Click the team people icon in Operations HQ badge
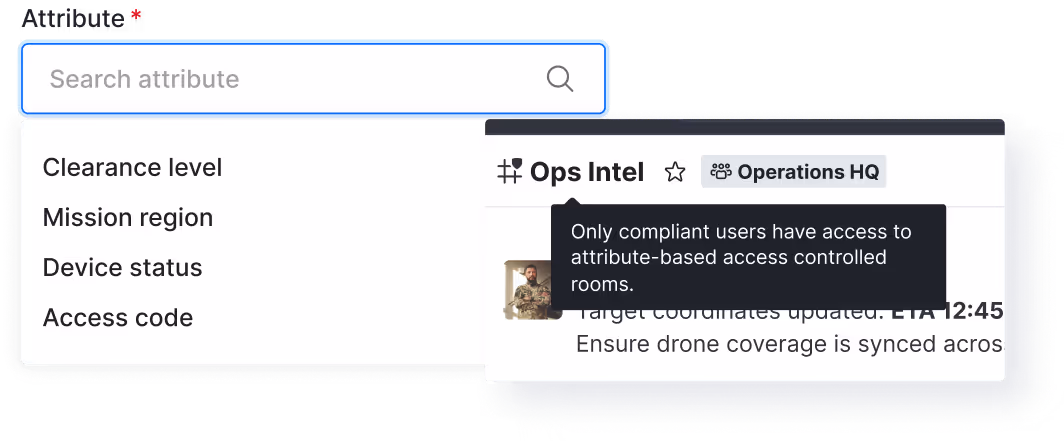The image size is (1064, 441). pyautogui.click(x=721, y=172)
